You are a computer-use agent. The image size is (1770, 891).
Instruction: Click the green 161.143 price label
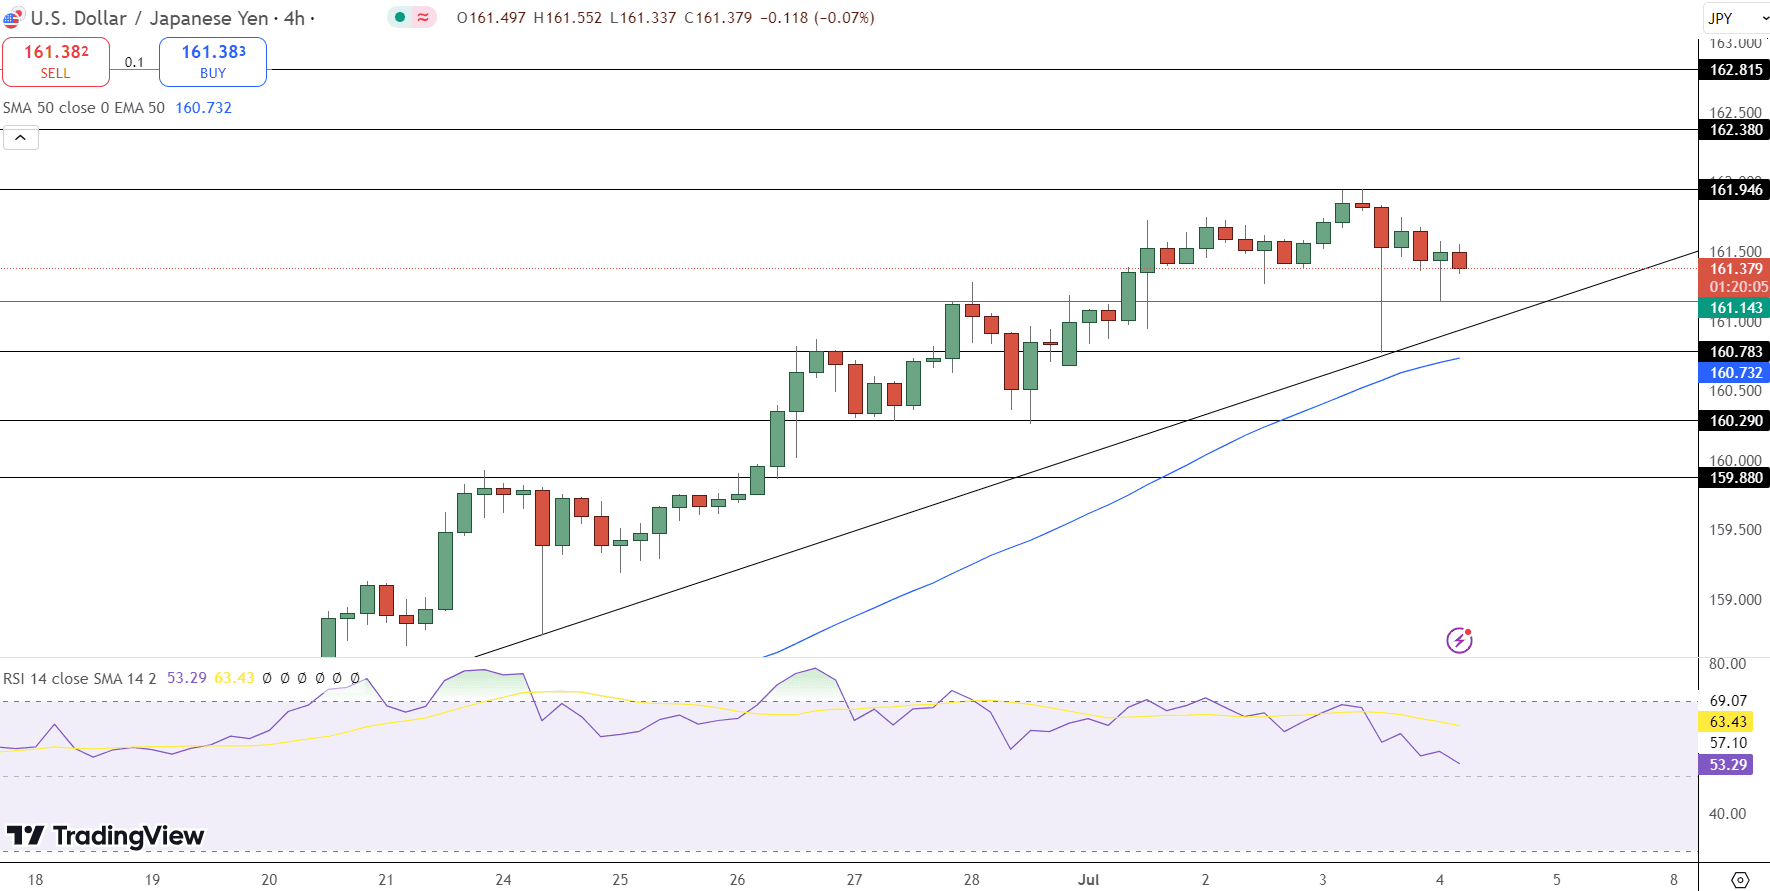click(1735, 308)
